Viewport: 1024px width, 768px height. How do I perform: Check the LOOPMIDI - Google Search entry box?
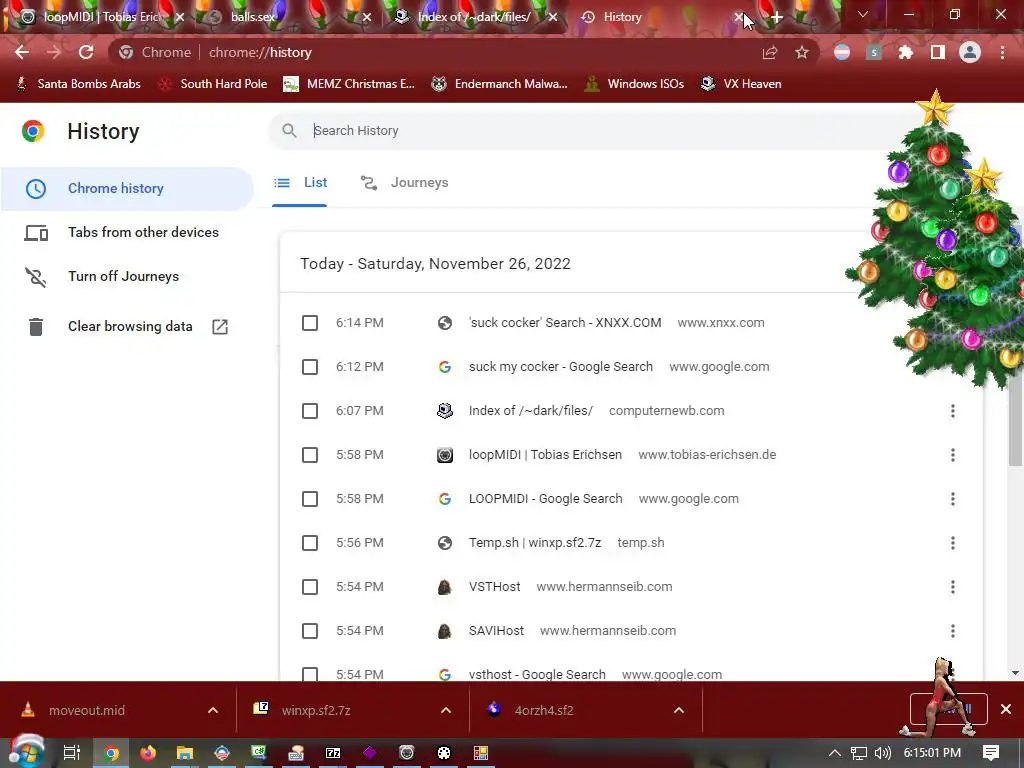pos(310,499)
